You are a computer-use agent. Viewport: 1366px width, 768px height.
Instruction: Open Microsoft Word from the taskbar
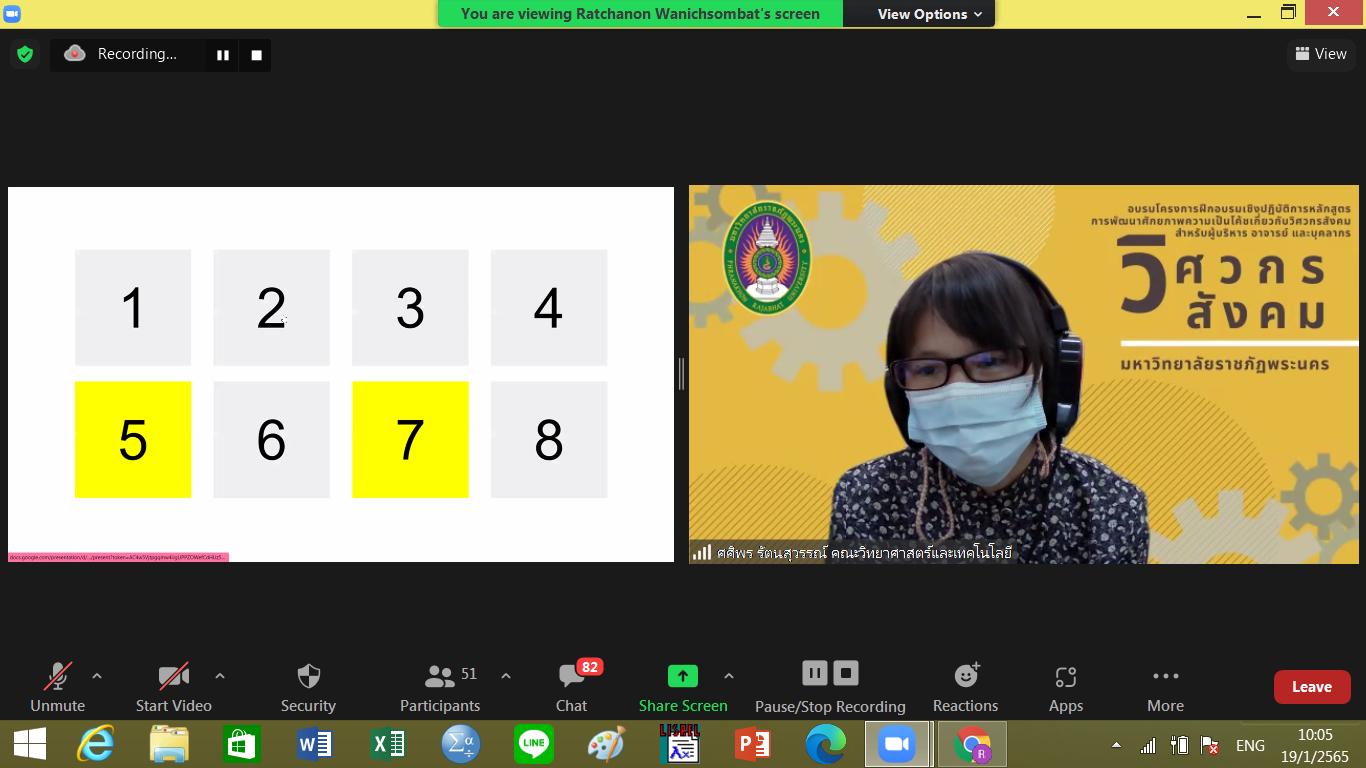tap(314, 745)
